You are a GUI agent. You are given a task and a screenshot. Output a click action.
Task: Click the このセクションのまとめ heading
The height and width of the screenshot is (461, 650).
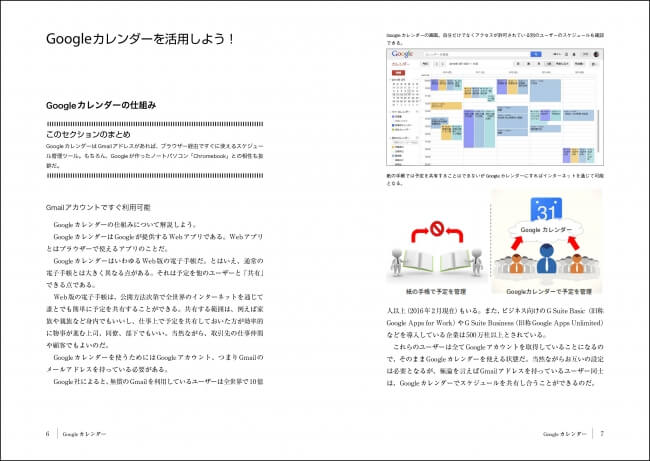[88, 134]
